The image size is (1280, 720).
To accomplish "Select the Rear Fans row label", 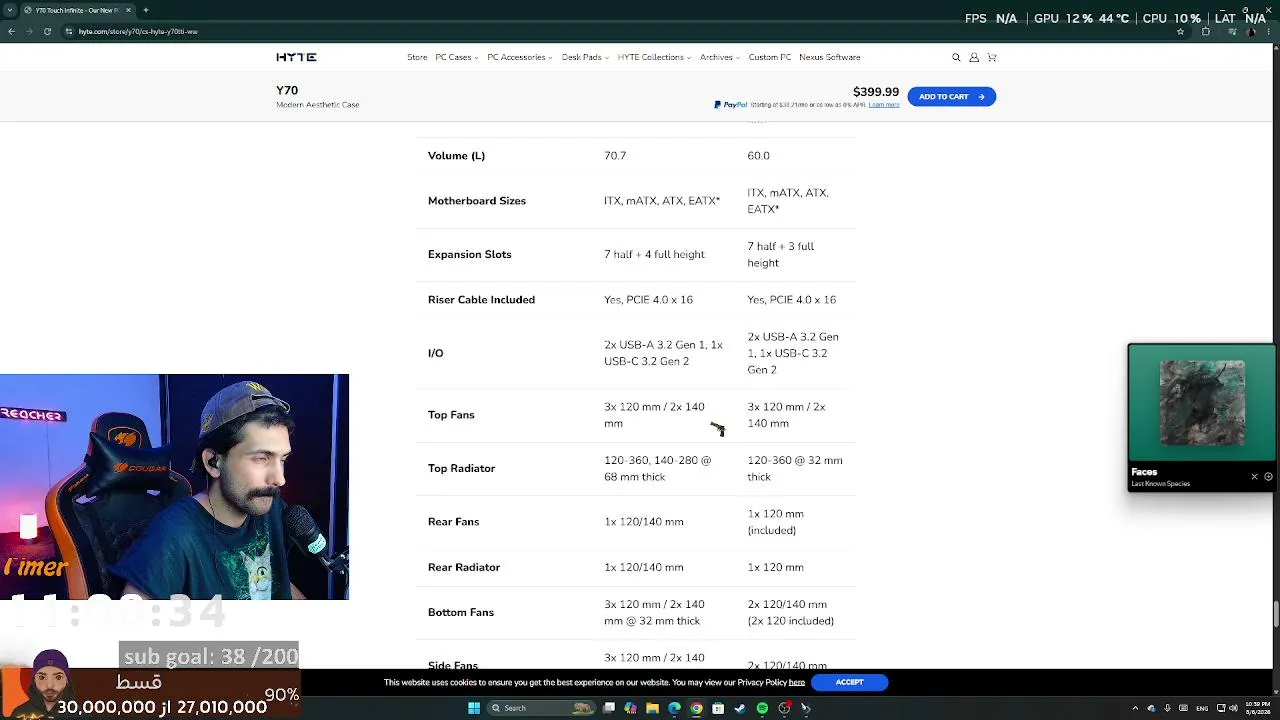I will [x=453, y=522].
